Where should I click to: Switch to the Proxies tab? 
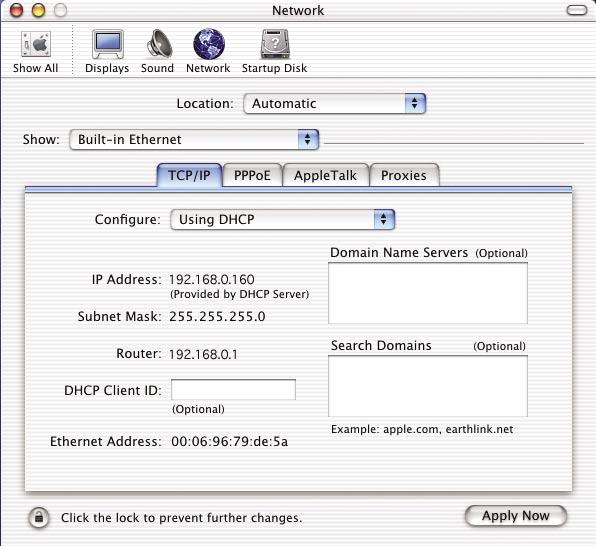coord(404,175)
